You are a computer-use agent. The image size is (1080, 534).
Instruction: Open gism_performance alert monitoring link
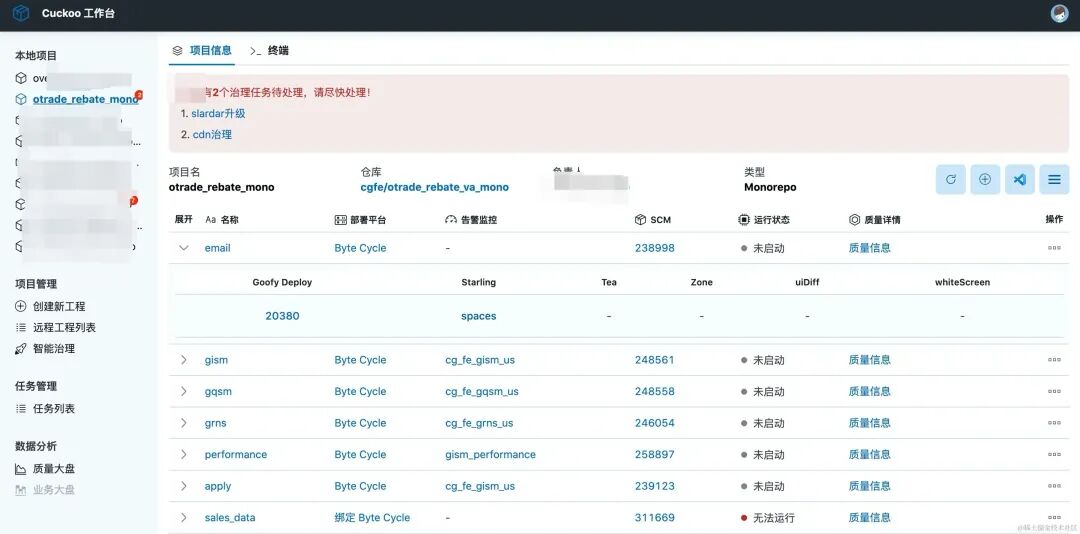[x=490, y=455]
